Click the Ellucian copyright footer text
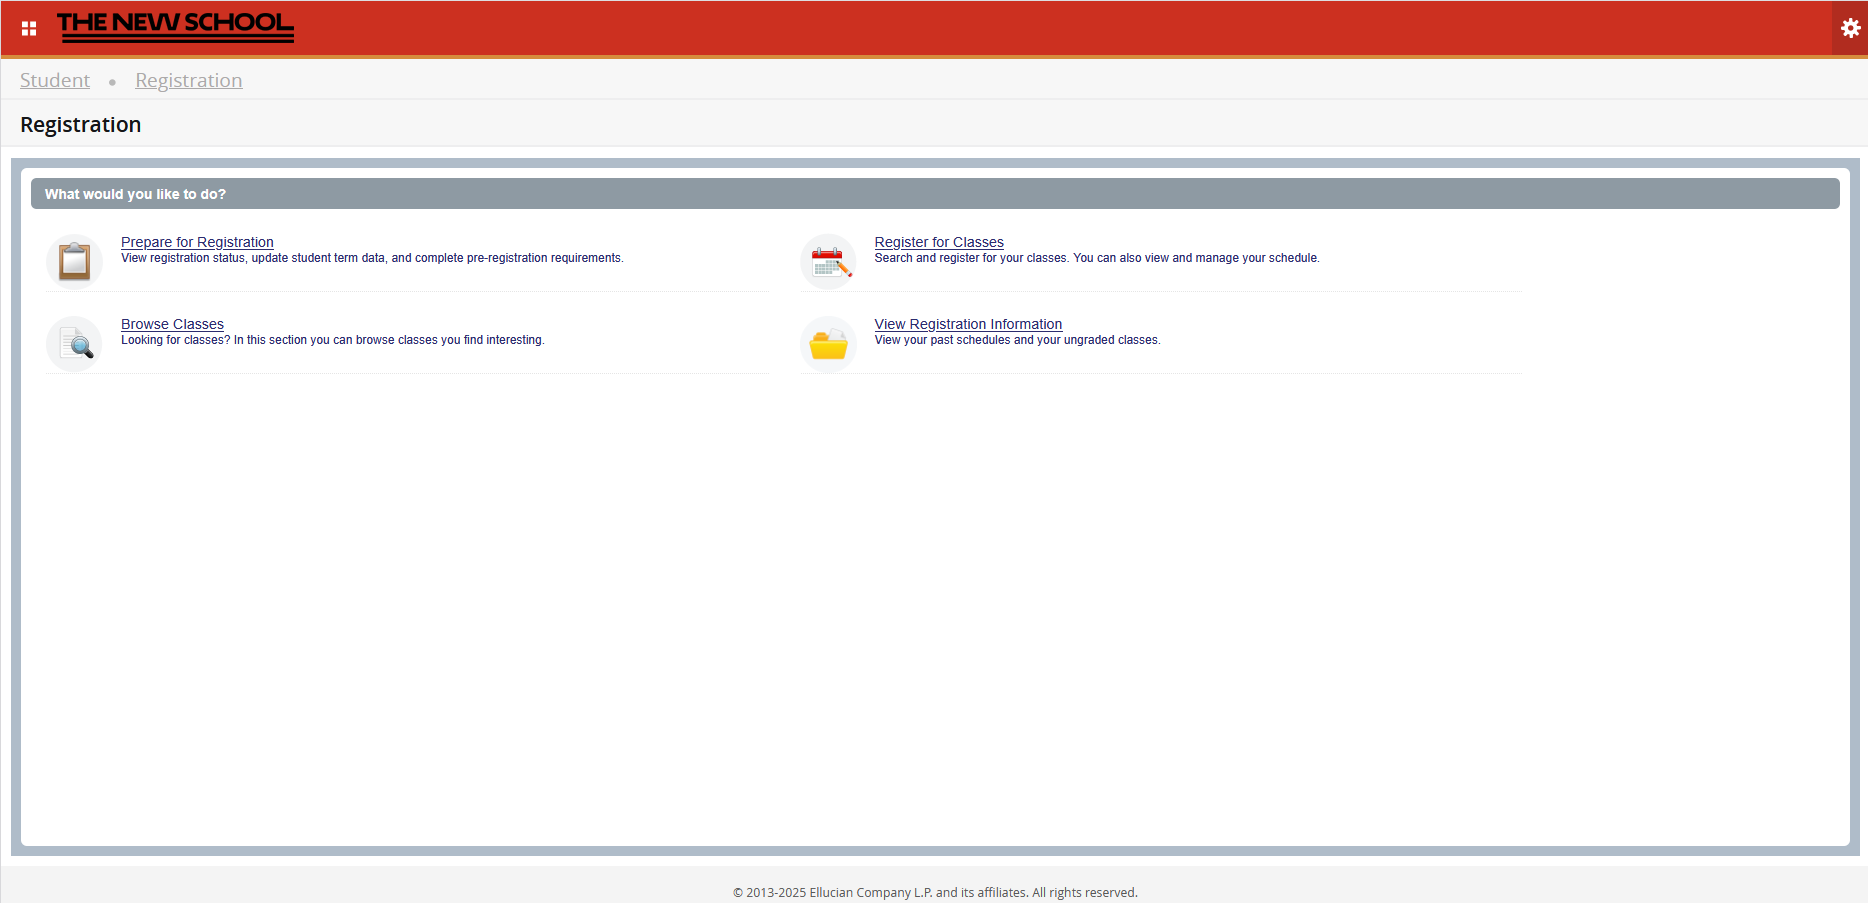The height and width of the screenshot is (903, 1868). [934, 892]
